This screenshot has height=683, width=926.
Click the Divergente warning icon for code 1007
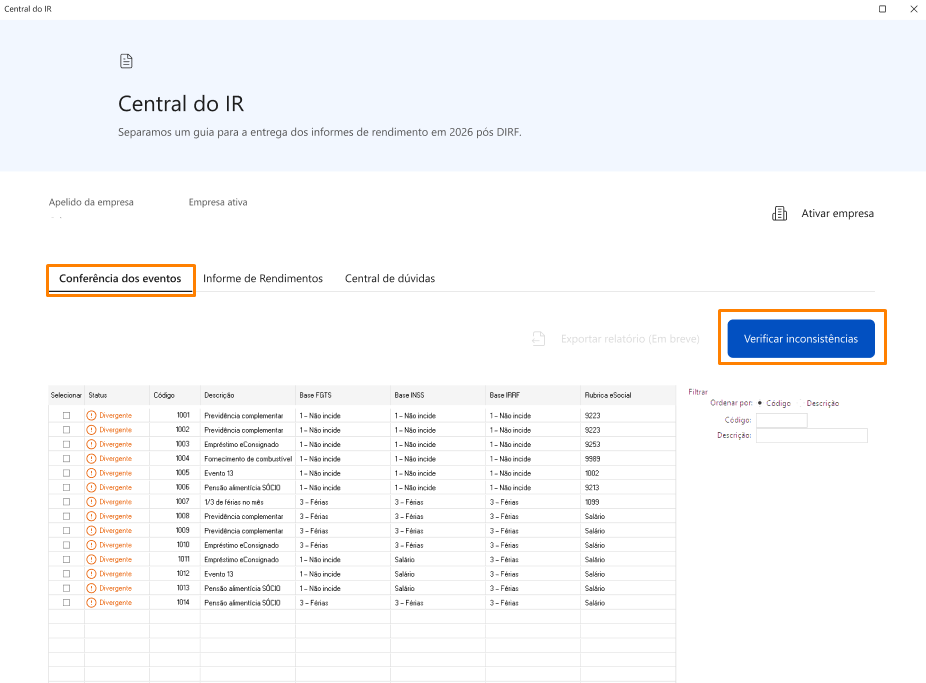click(x=92, y=502)
